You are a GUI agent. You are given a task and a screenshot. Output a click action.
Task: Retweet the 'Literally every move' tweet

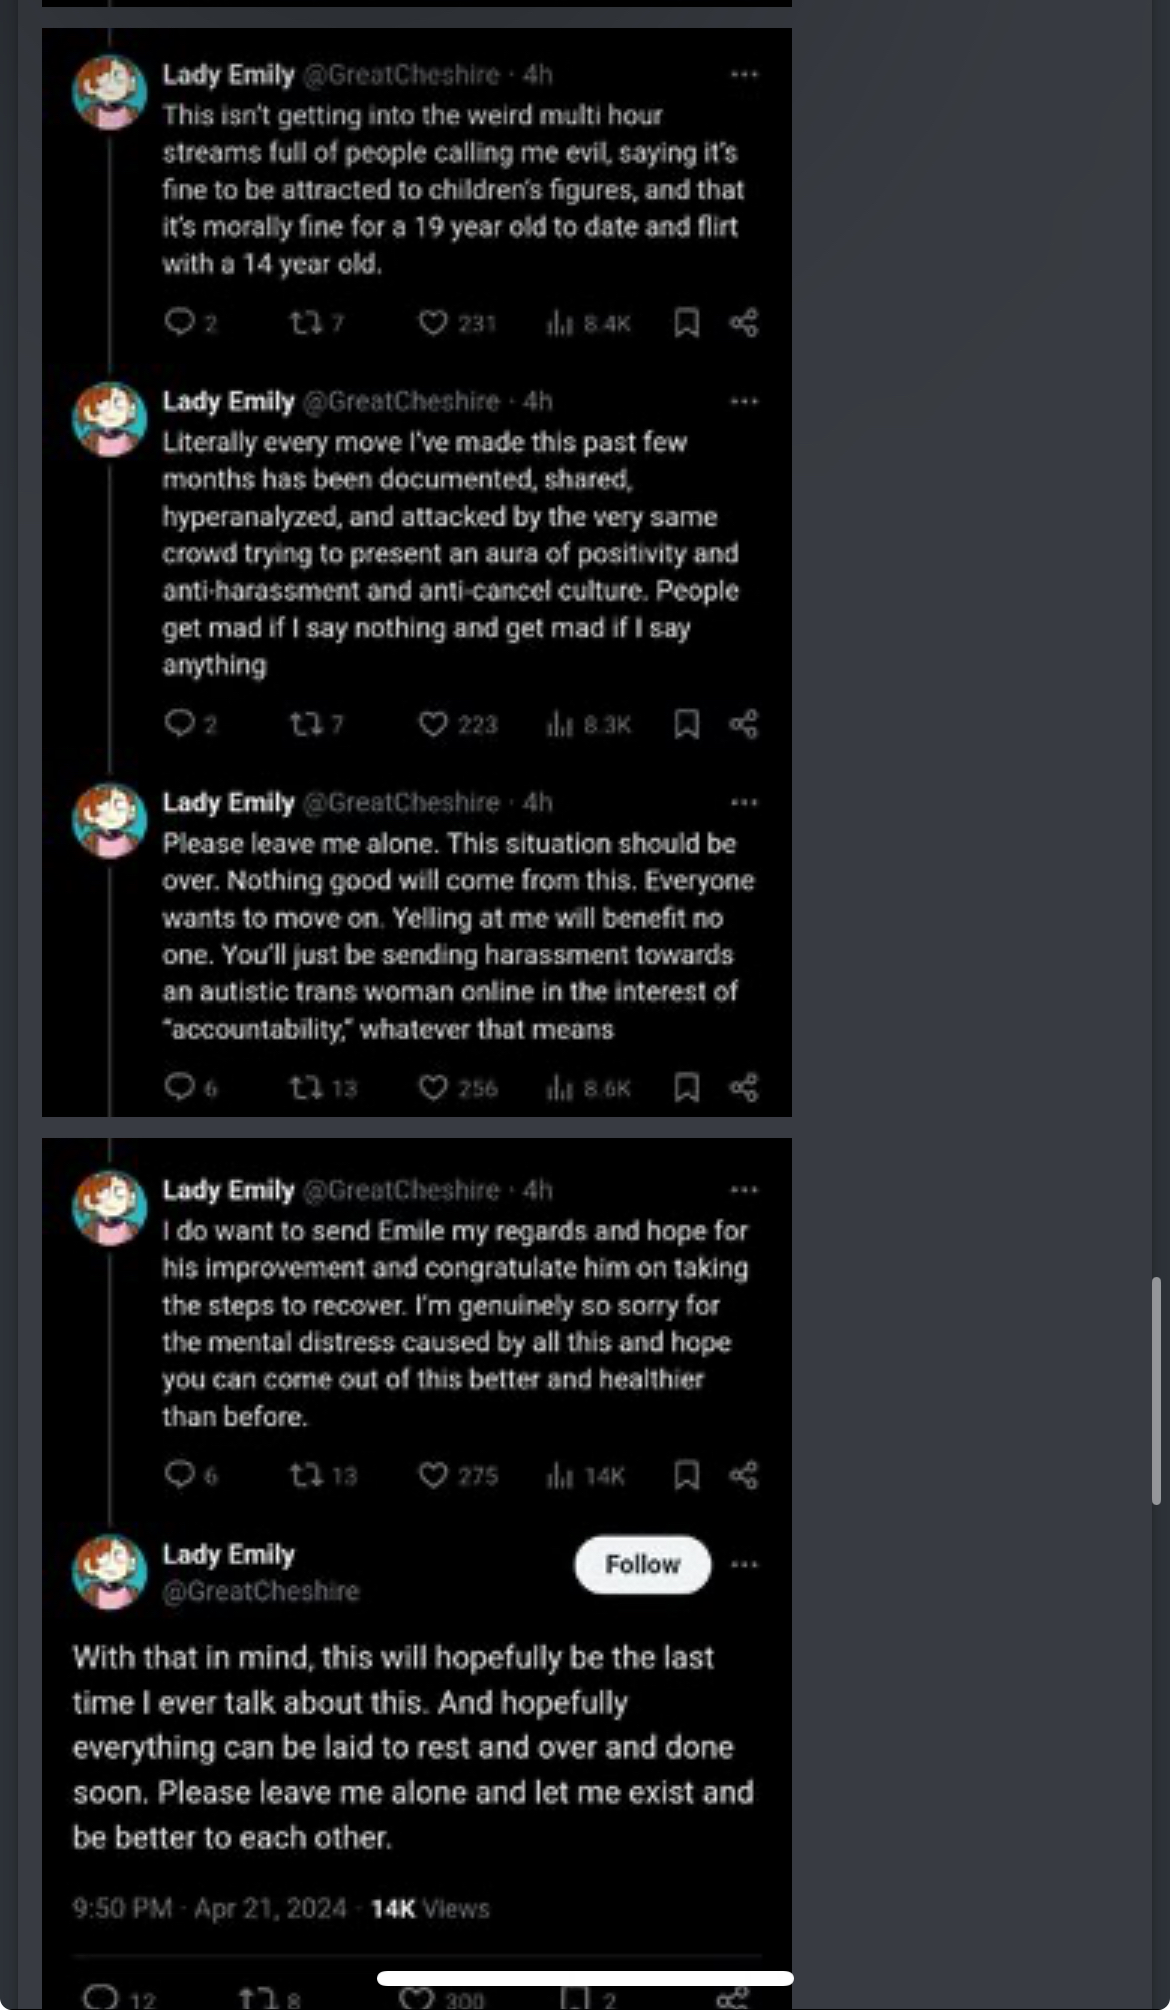304,724
